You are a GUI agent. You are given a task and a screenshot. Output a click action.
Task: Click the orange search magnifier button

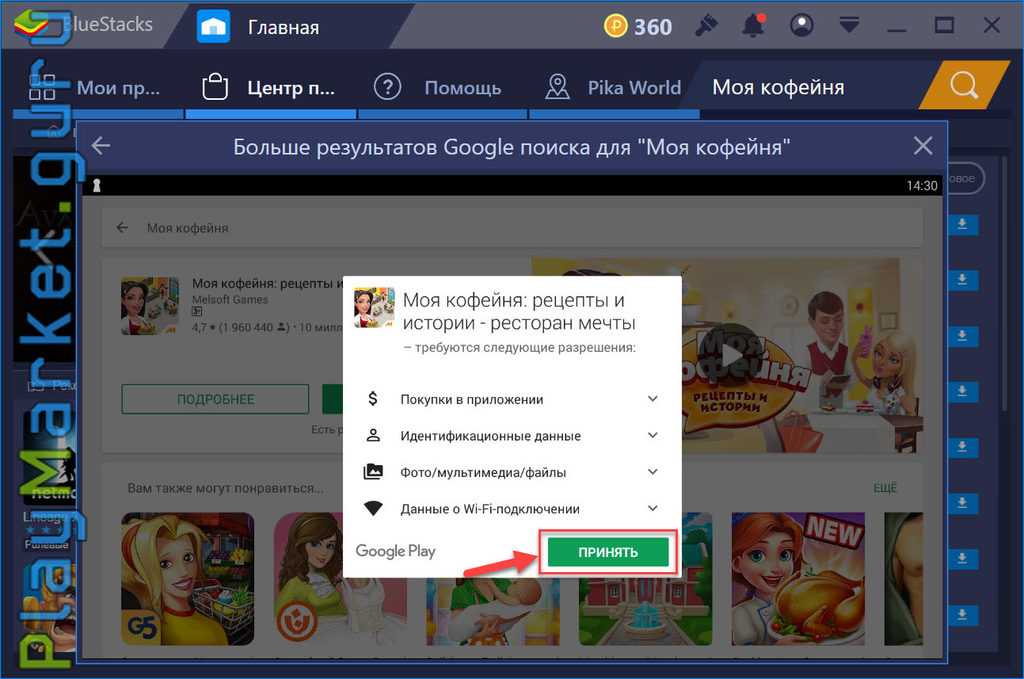tap(964, 85)
